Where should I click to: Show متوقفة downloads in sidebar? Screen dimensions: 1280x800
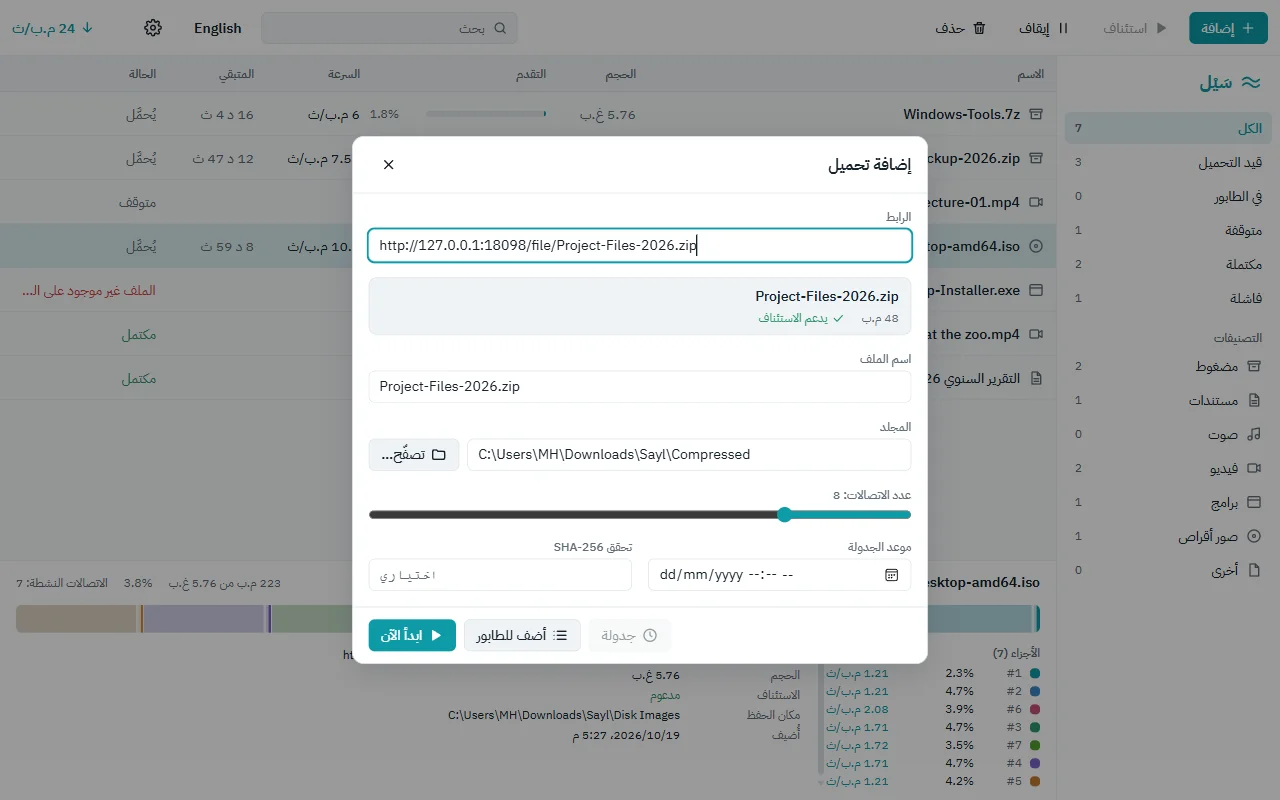[1168, 230]
